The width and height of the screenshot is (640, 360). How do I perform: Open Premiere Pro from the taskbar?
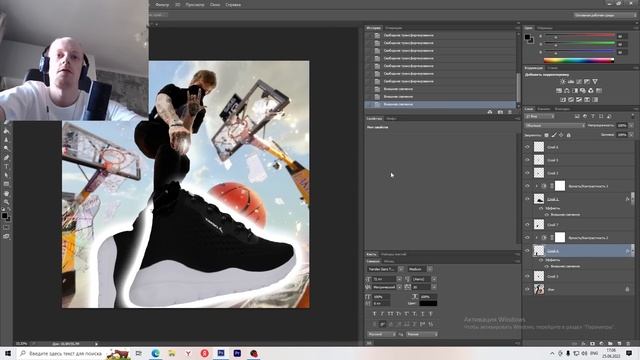(x=237, y=353)
